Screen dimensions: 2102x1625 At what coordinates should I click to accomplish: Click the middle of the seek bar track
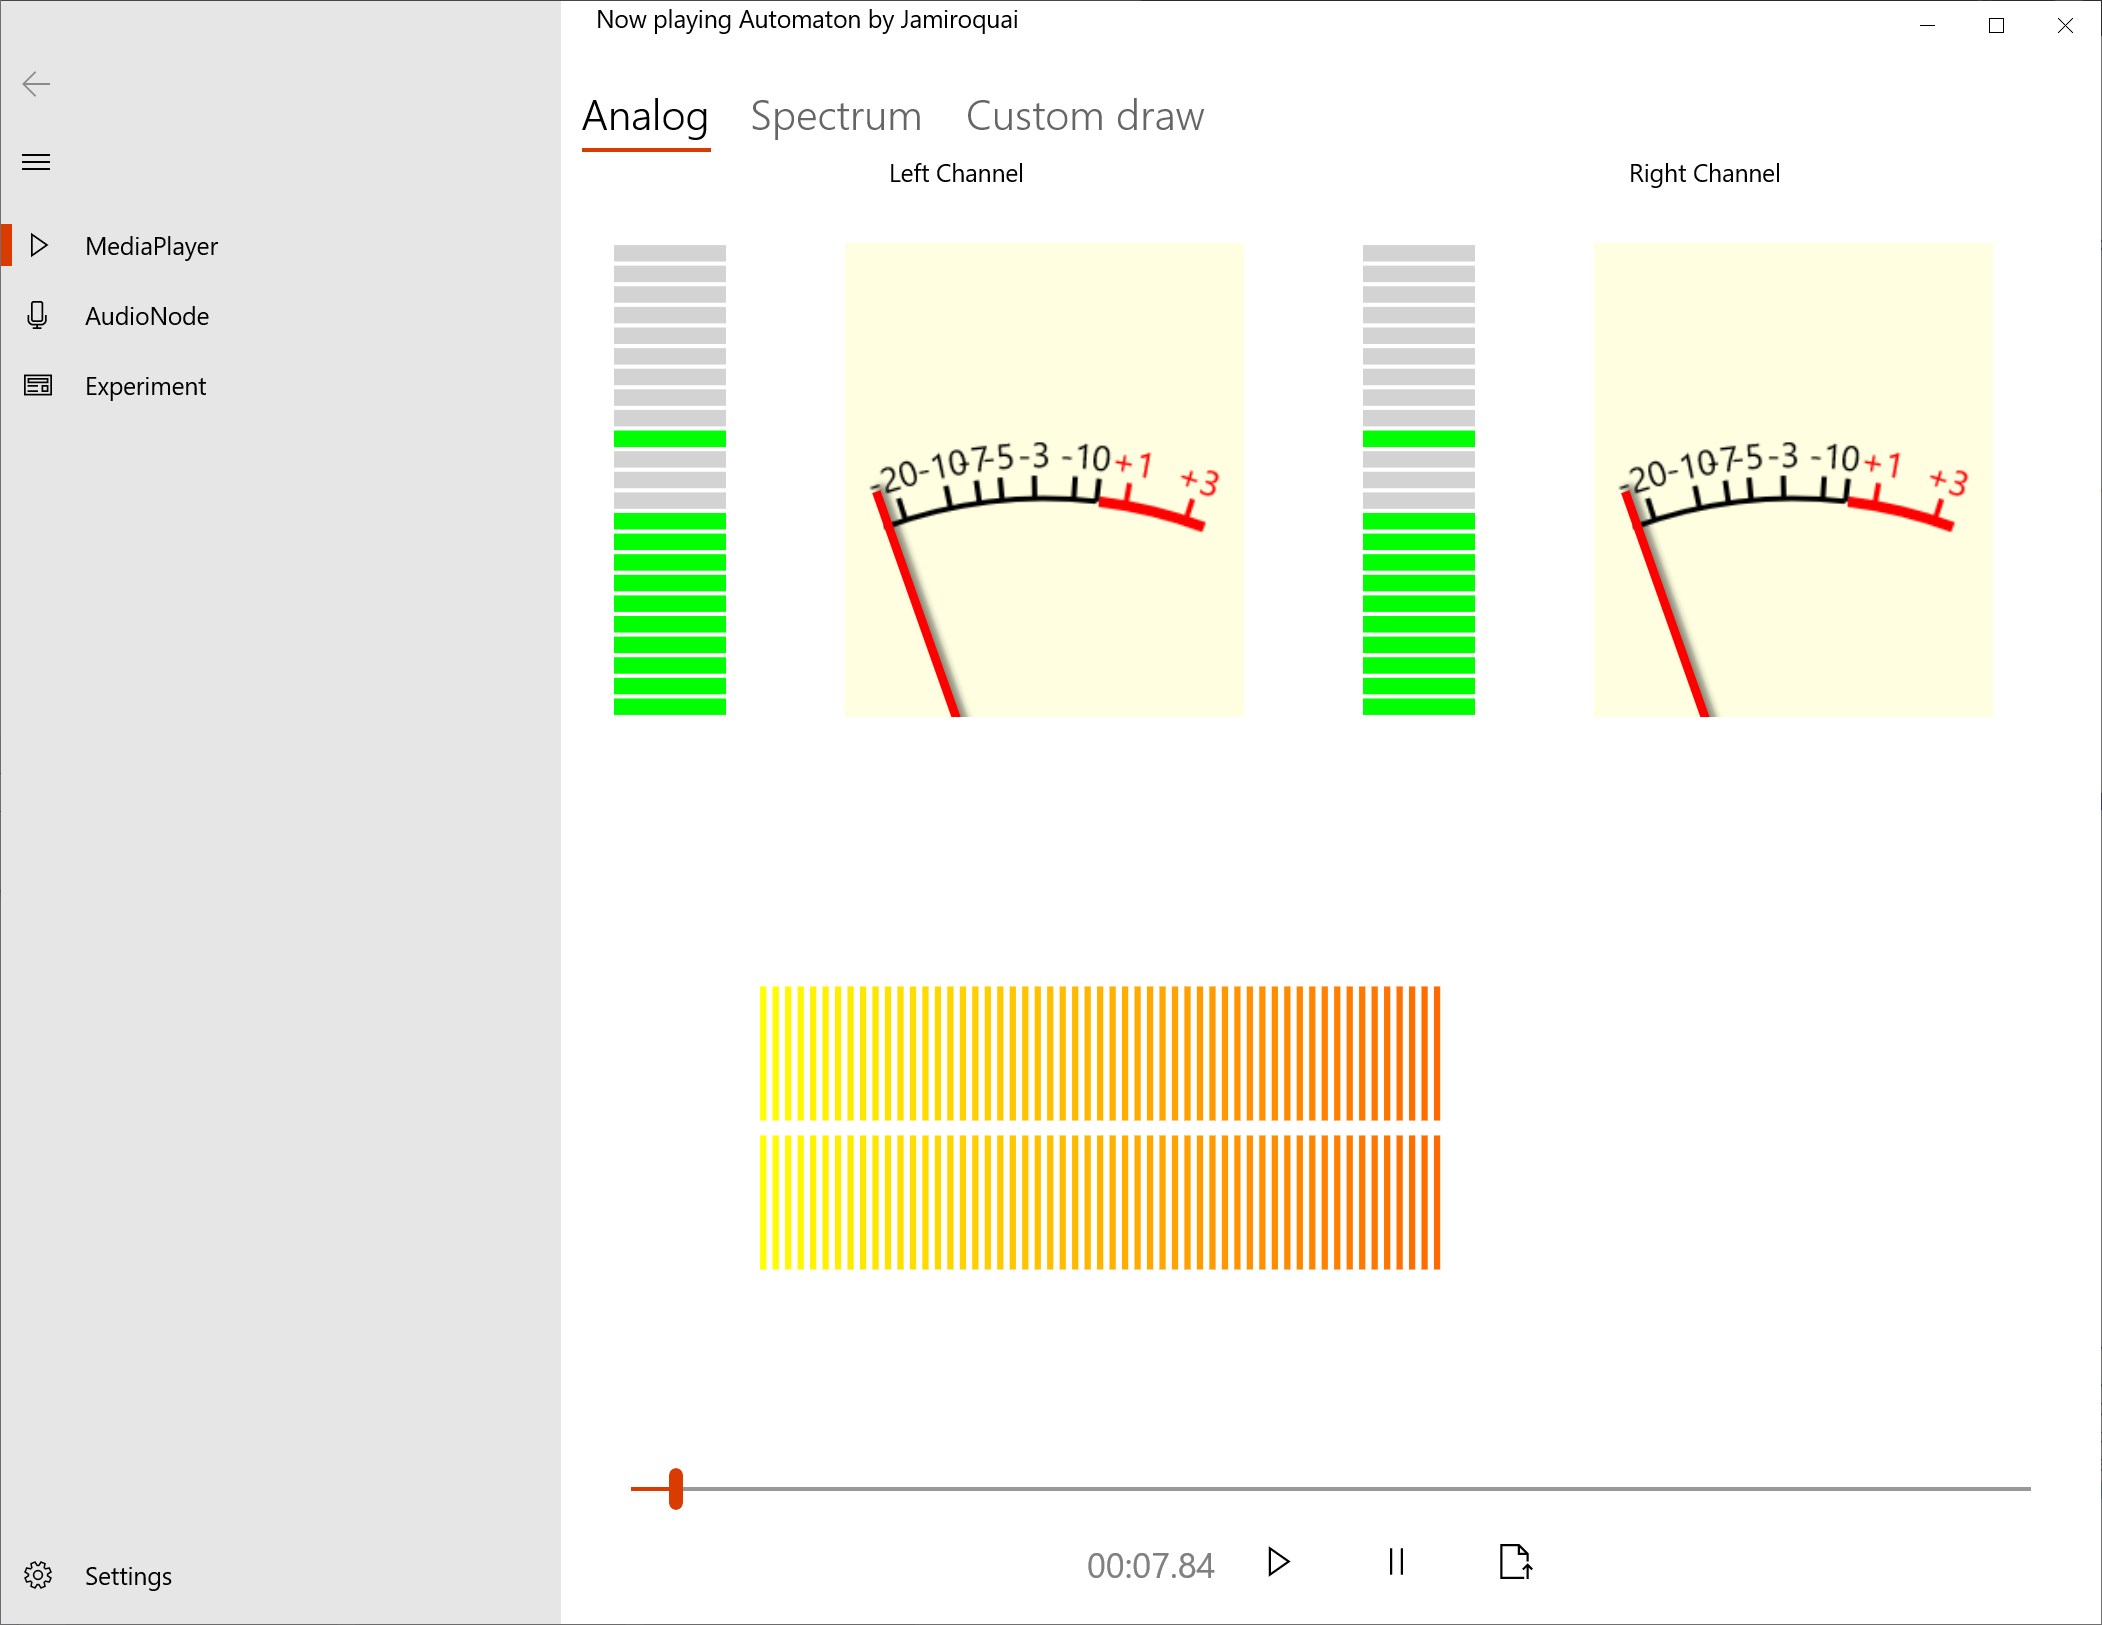pos(1330,1488)
